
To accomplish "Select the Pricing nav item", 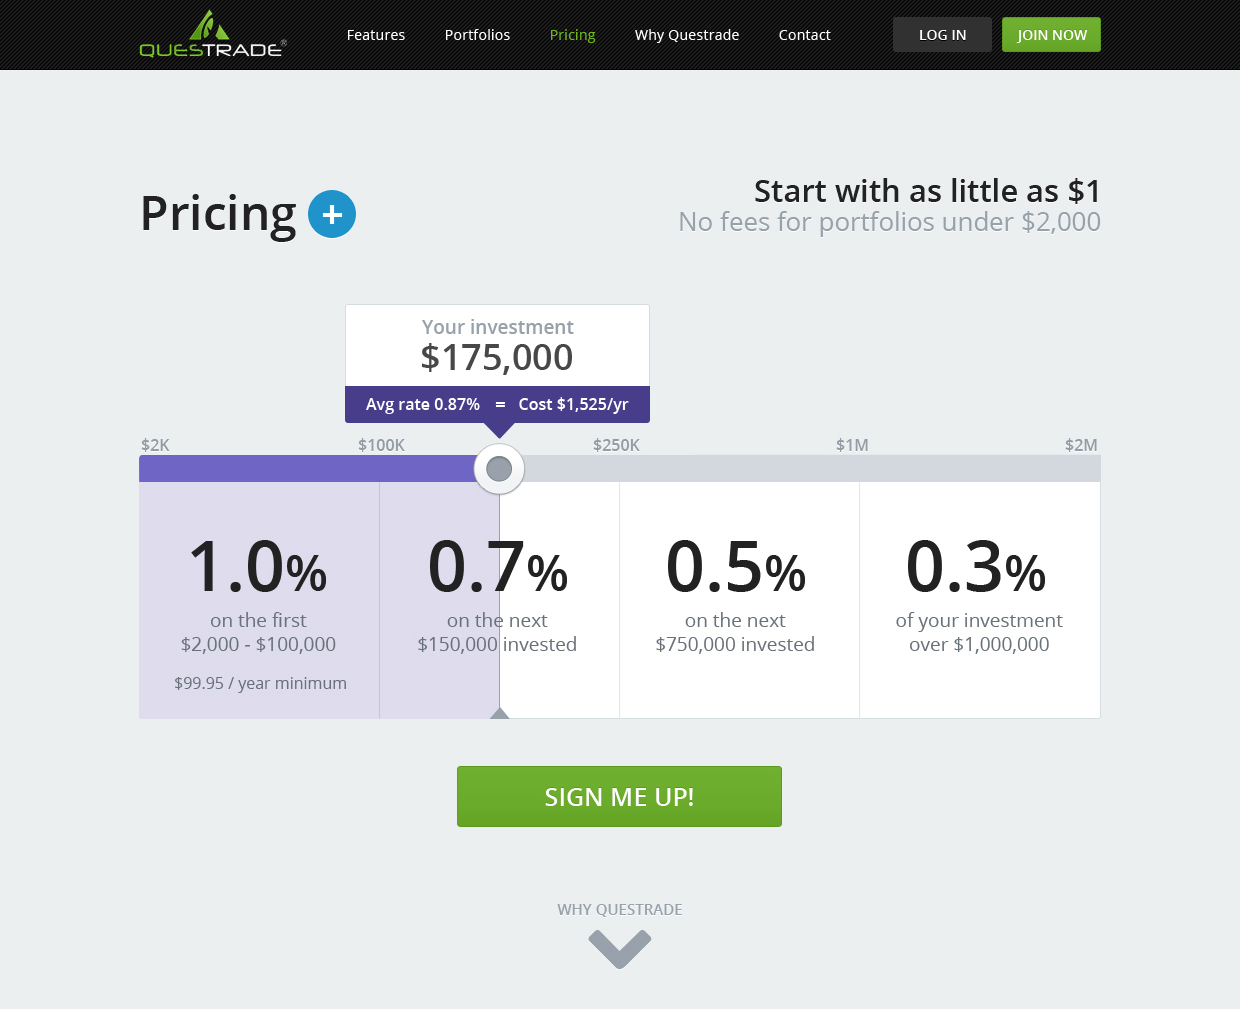I will [572, 35].
